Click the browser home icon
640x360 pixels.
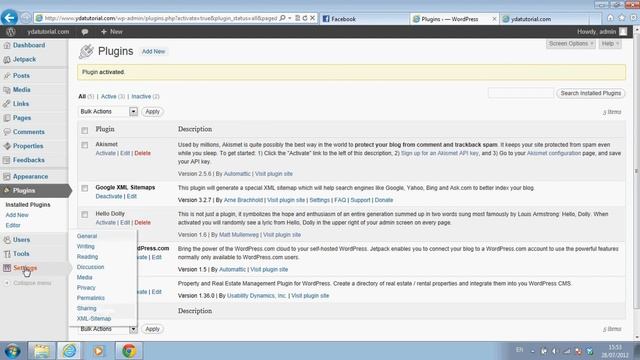click(x=610, y=18)
